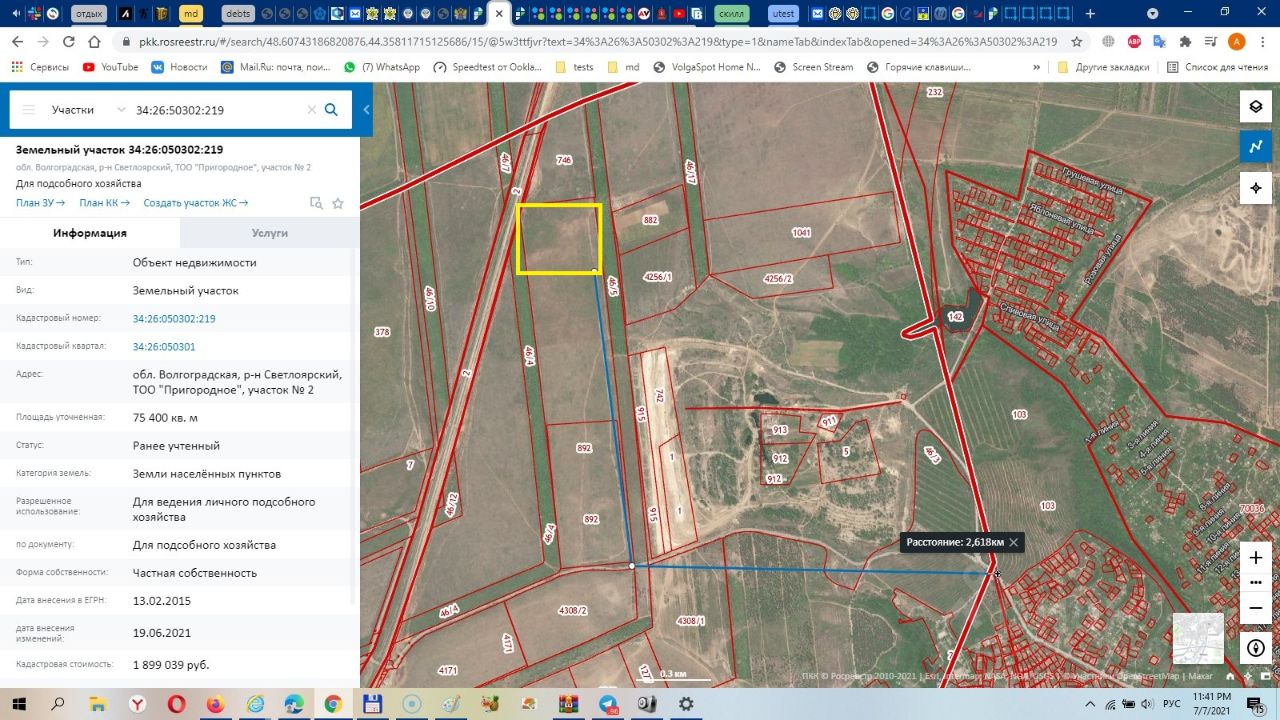Open the Chrome profile avatar
Image resolution: width=1280 pixels, height=720 pixels.
[x=1236, y=42]
